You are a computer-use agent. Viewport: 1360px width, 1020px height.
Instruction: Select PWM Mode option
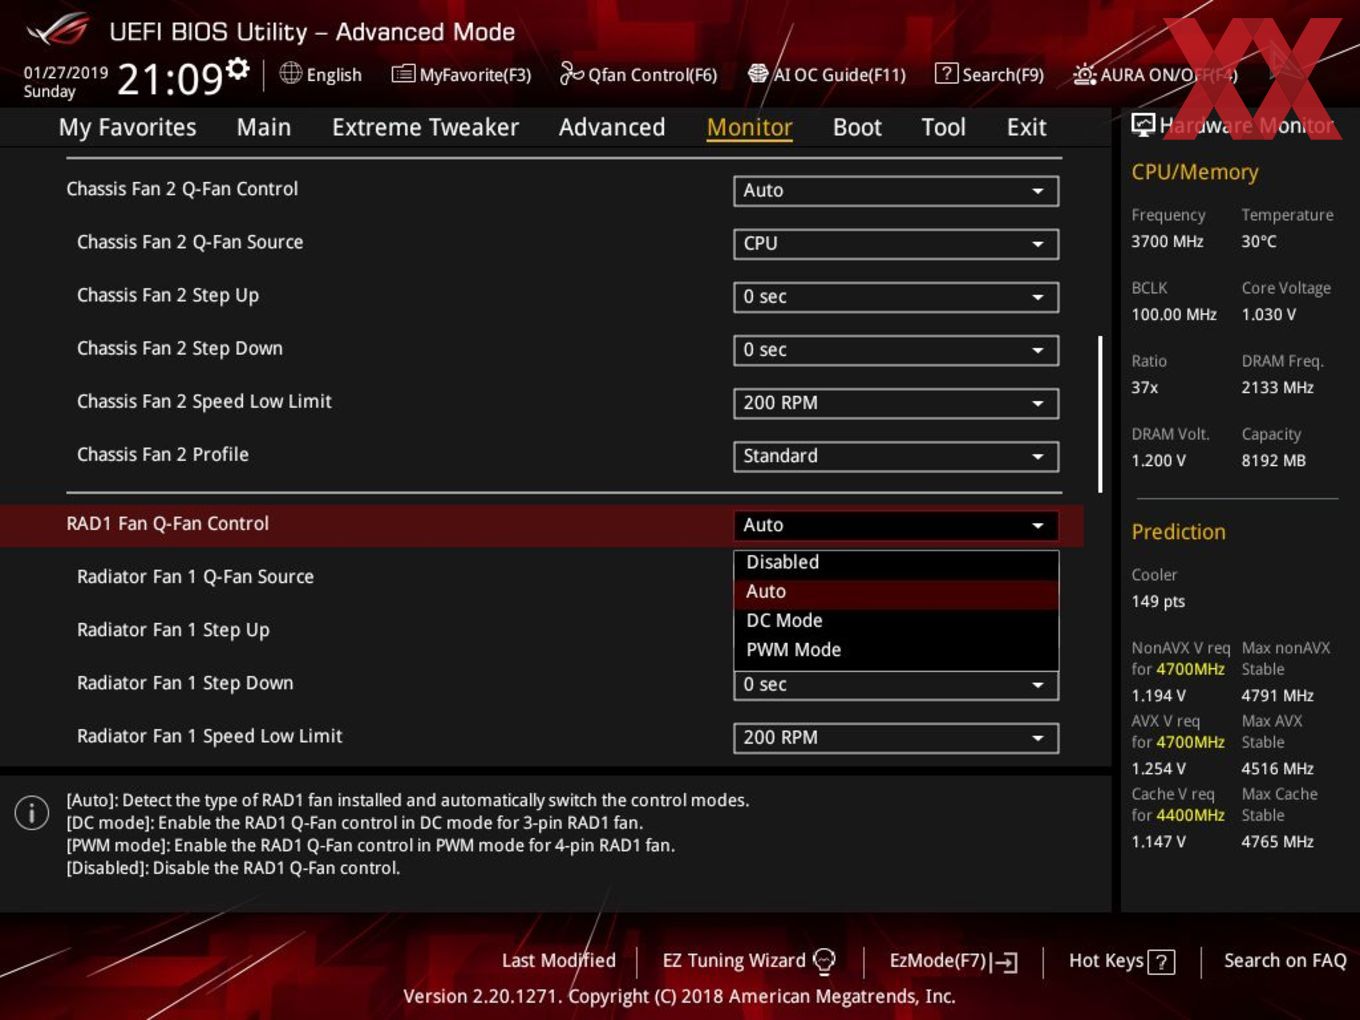click(x=896, y=649)
